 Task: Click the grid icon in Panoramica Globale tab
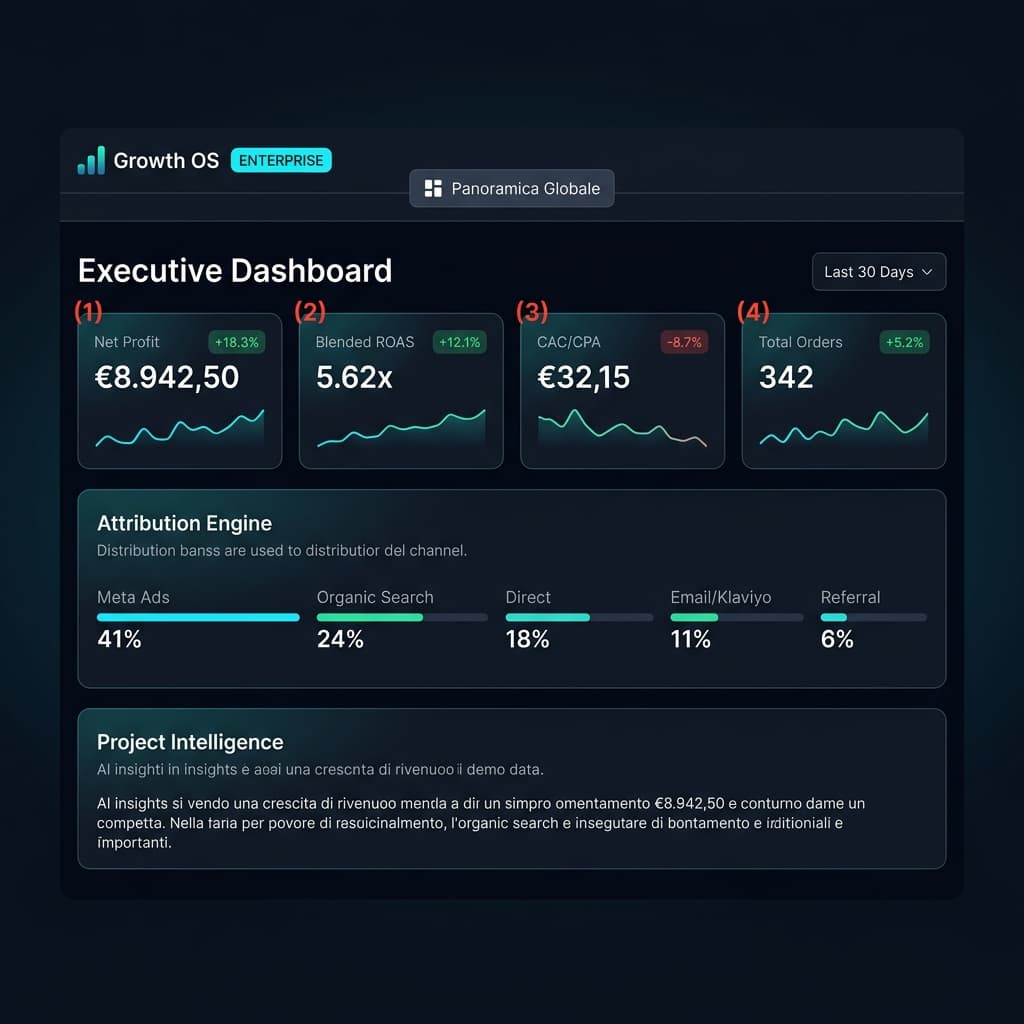(x=433, y=189)
